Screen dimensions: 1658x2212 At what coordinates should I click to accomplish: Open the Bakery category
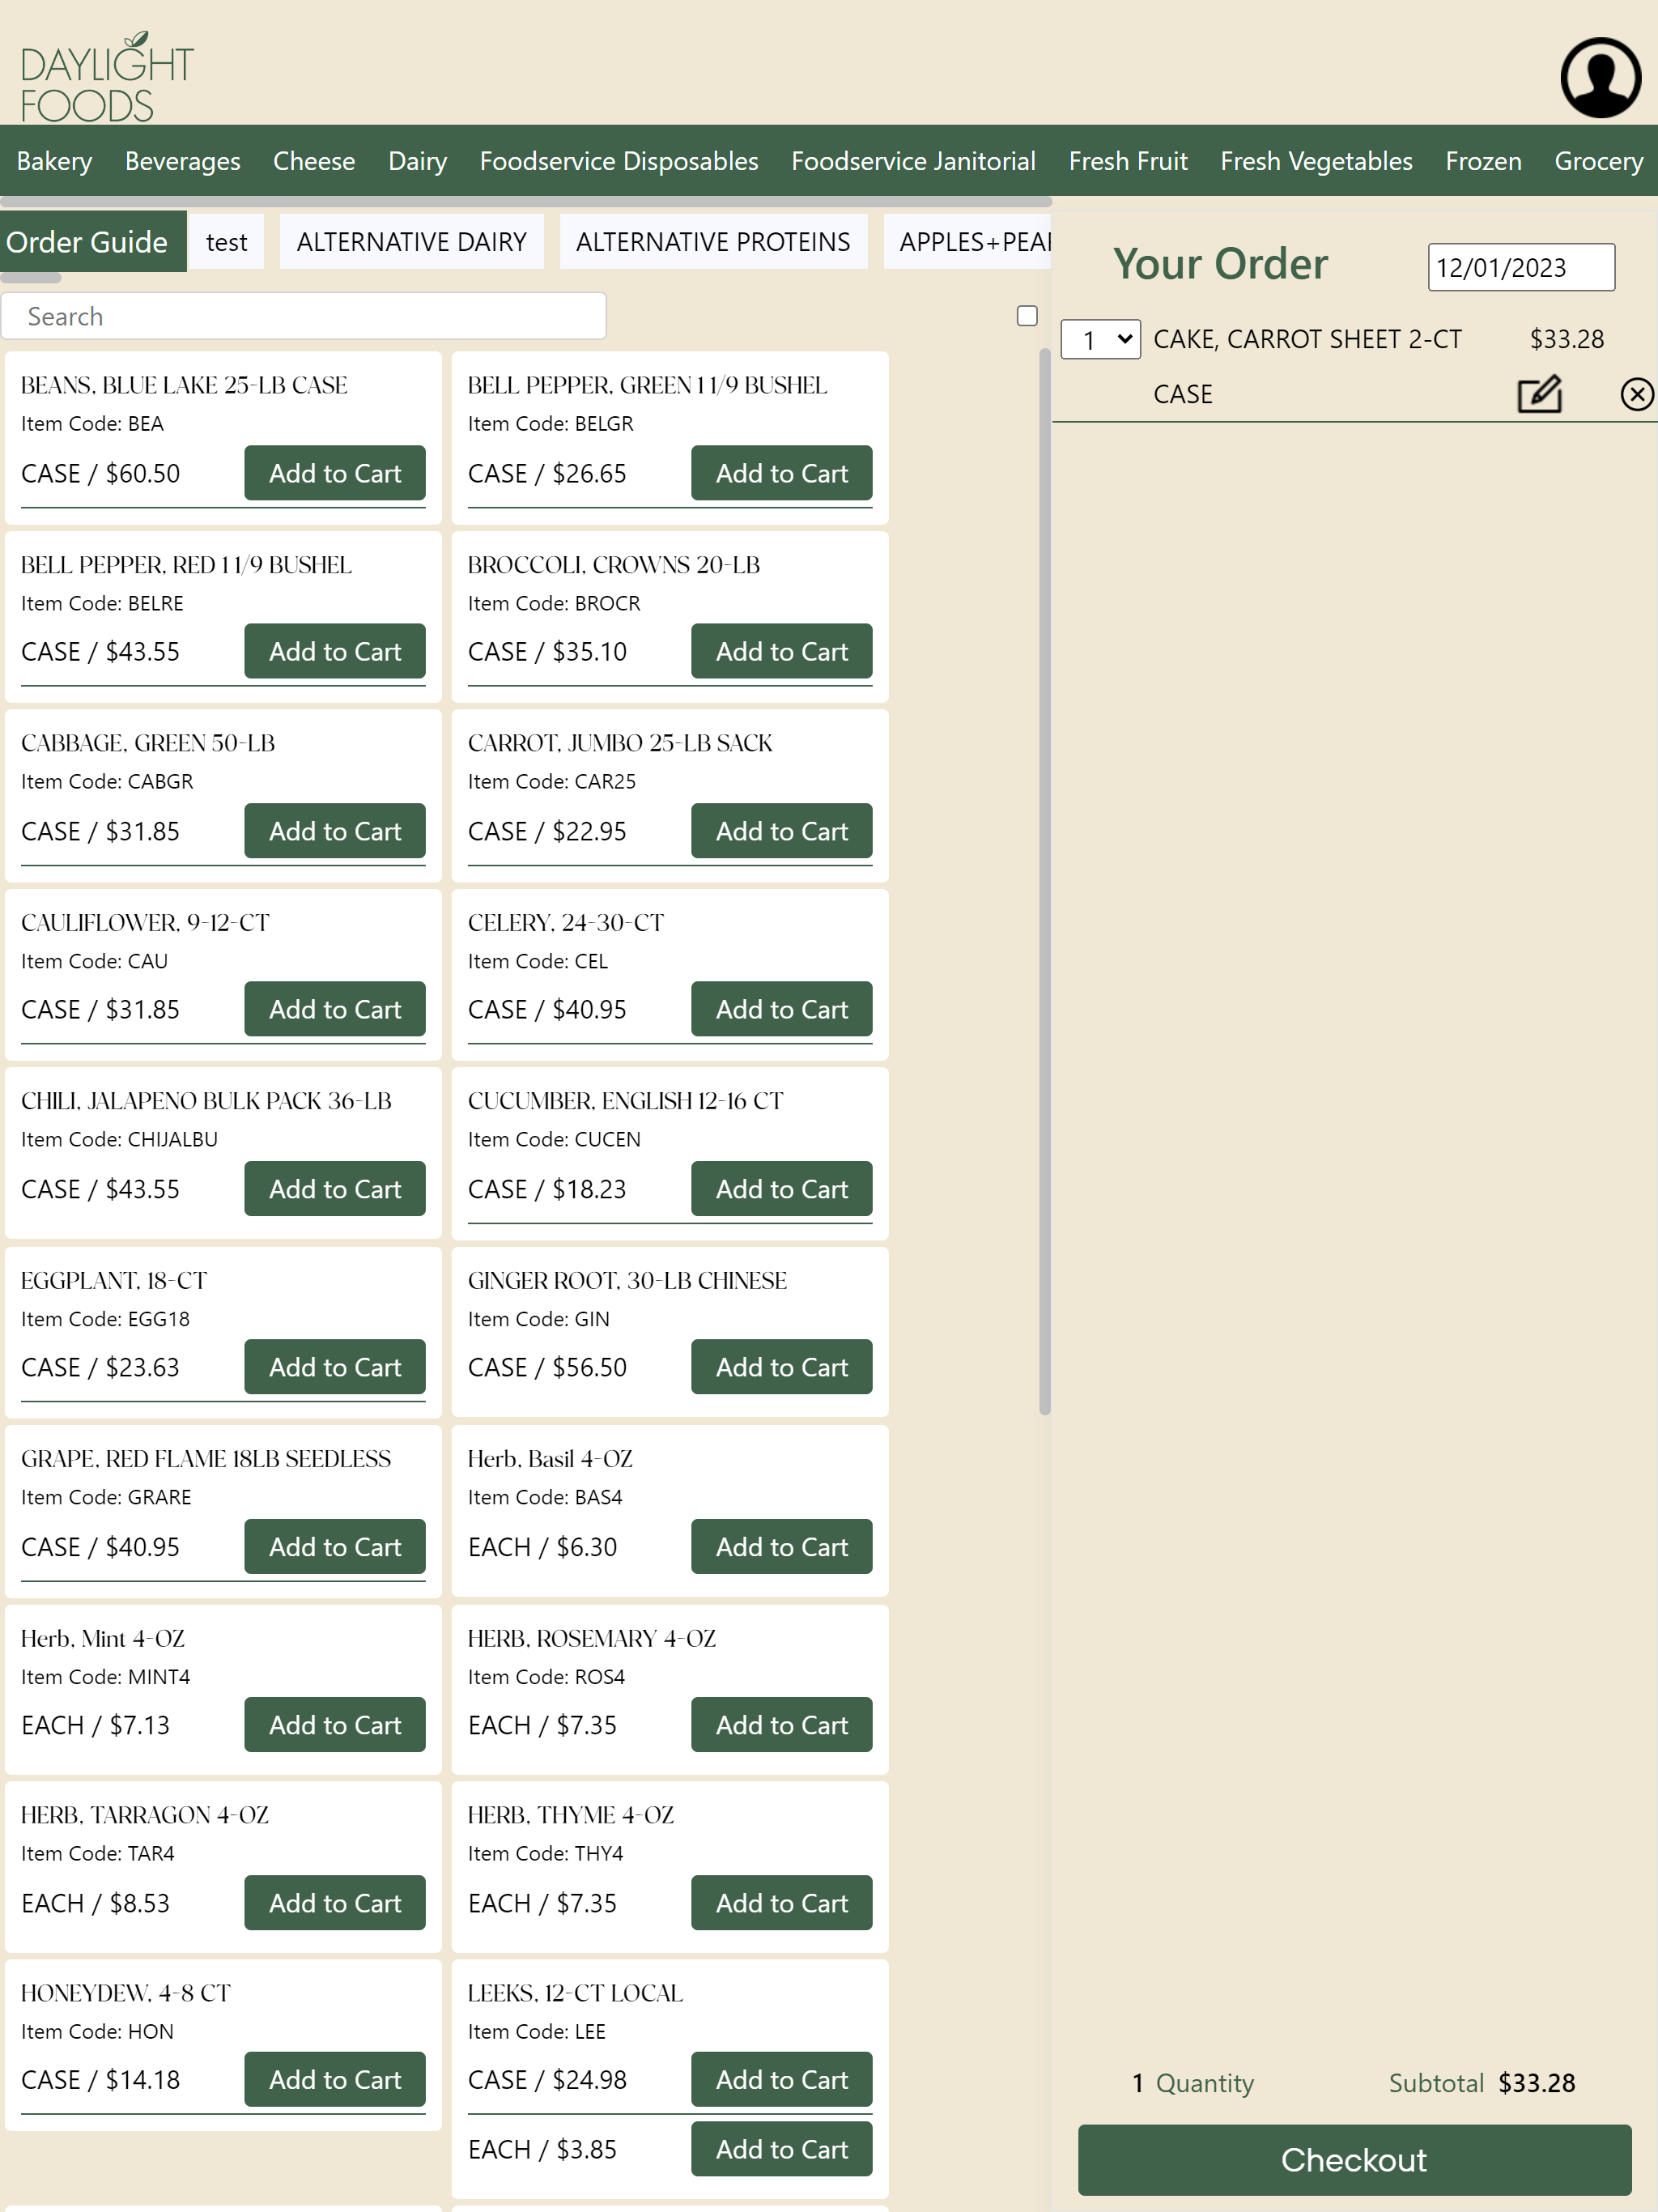pyautogui.click(x=55, y=161)
